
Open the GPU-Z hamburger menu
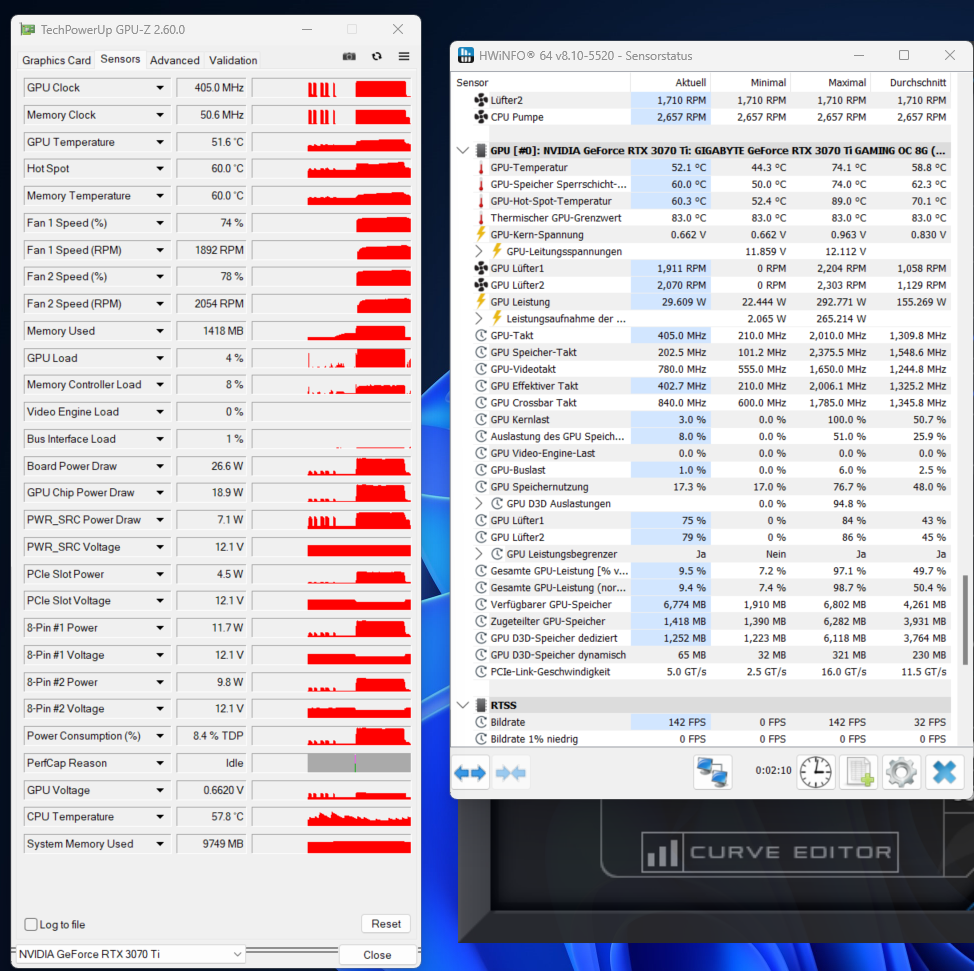pos(404,57)
